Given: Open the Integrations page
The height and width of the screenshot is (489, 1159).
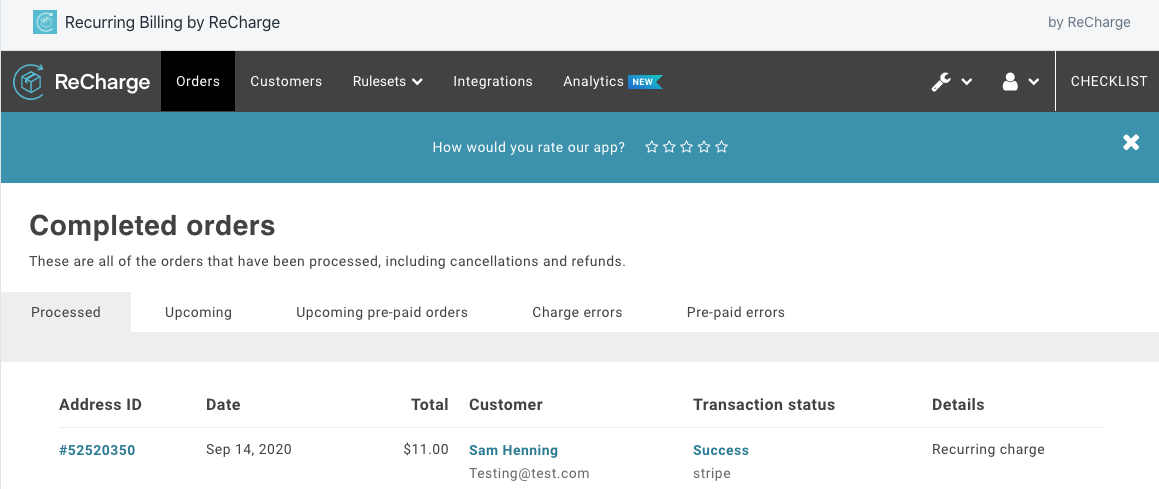Looking at the screenshot, I should [493, 82].
